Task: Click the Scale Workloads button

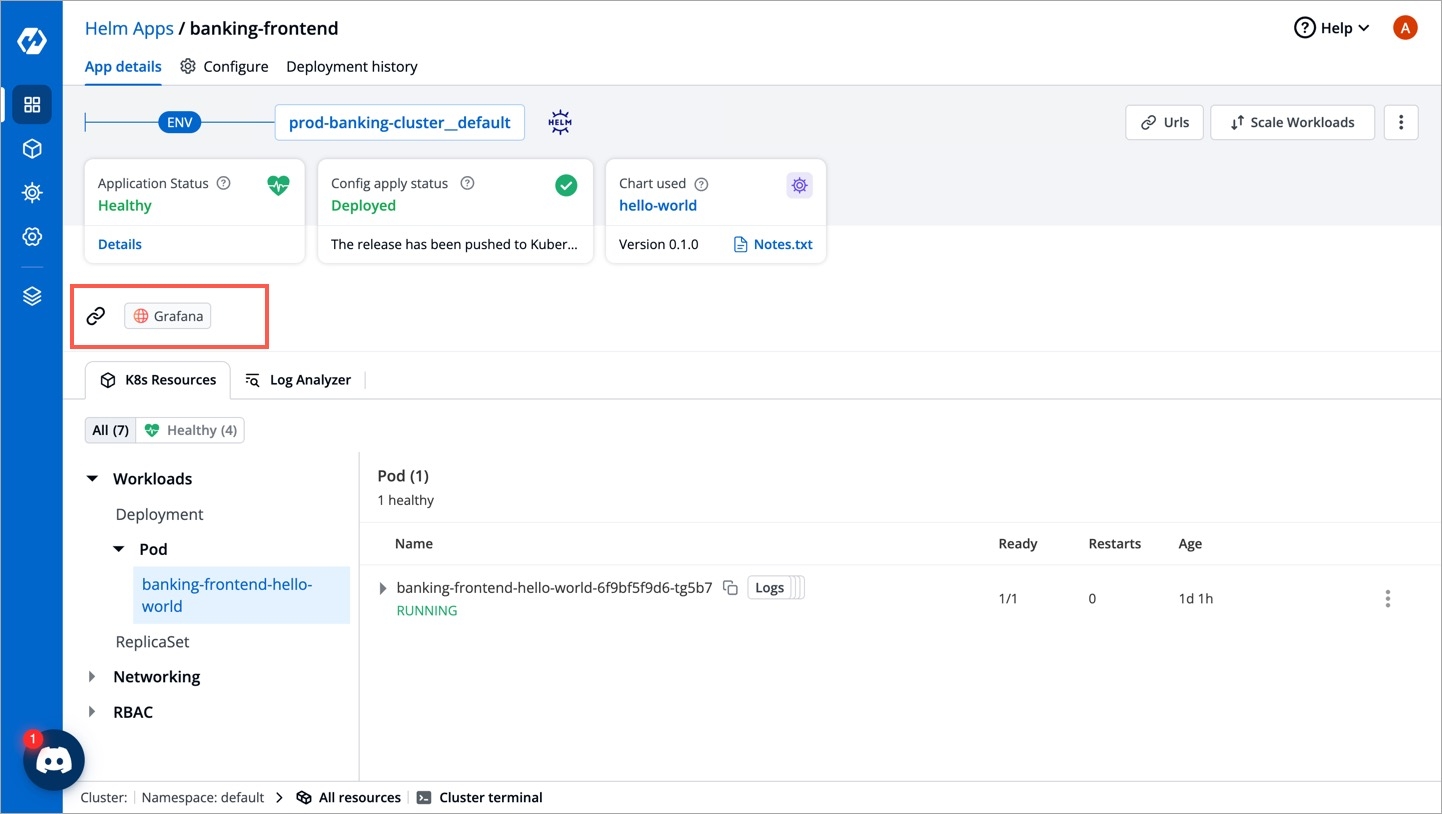Action: [1292, 122]
